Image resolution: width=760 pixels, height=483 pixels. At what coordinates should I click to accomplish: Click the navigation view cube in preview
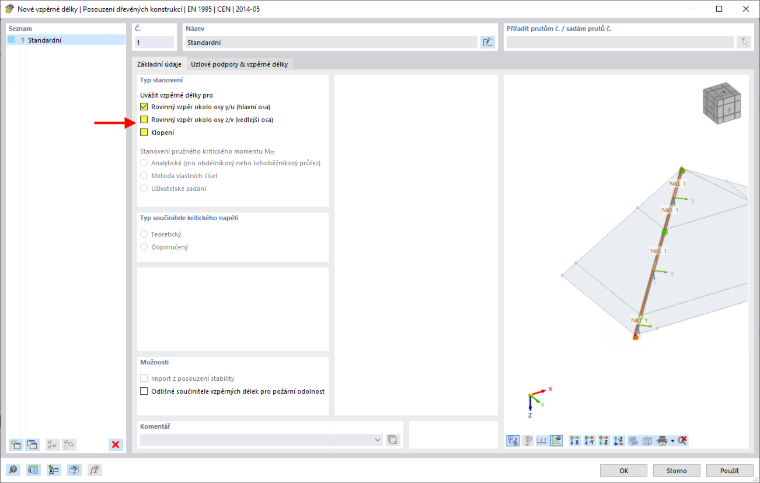(722, 102)
